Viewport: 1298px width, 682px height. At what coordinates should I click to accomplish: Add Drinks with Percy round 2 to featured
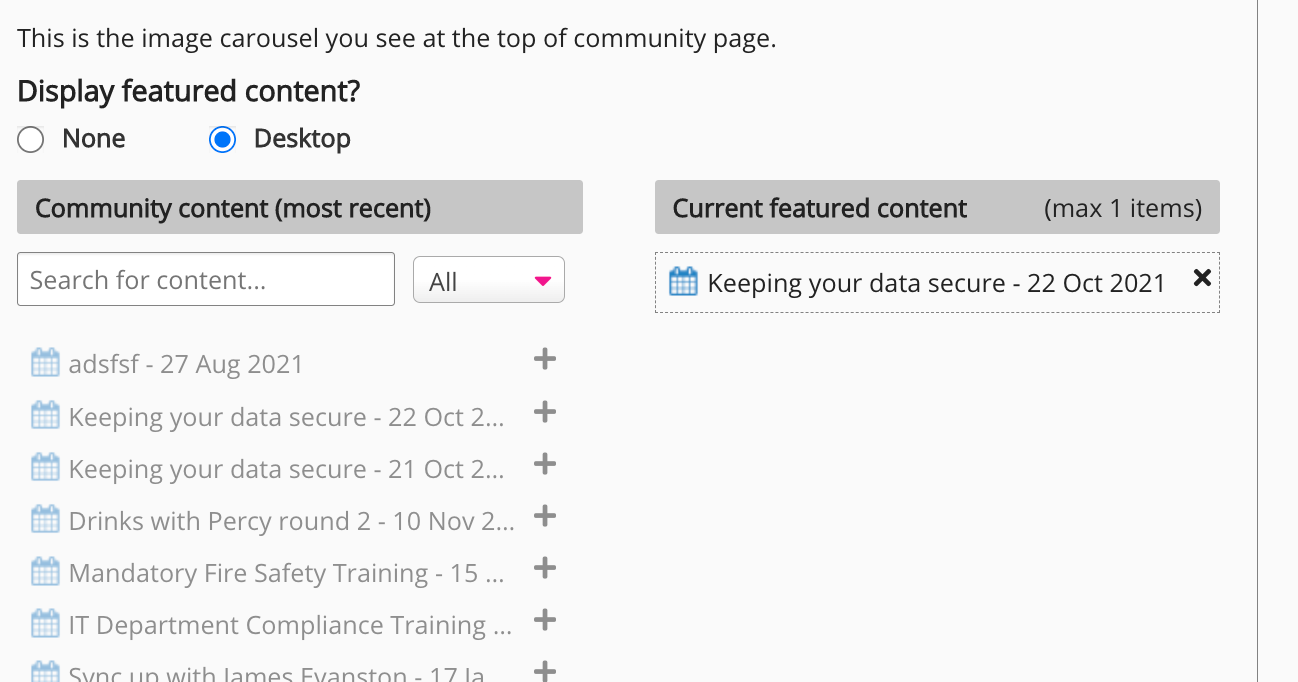[x=545, y=517]
